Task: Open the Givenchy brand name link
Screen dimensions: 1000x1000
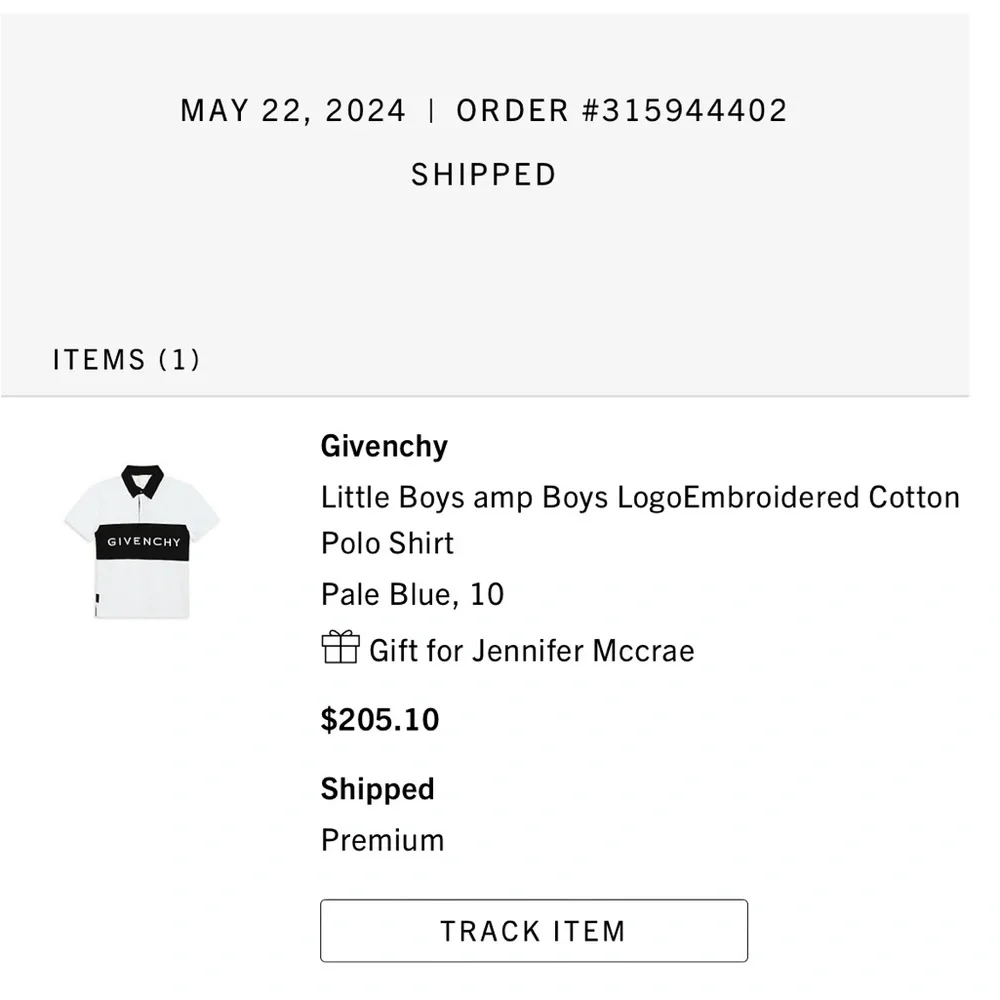Action: (x=384, y=446)
